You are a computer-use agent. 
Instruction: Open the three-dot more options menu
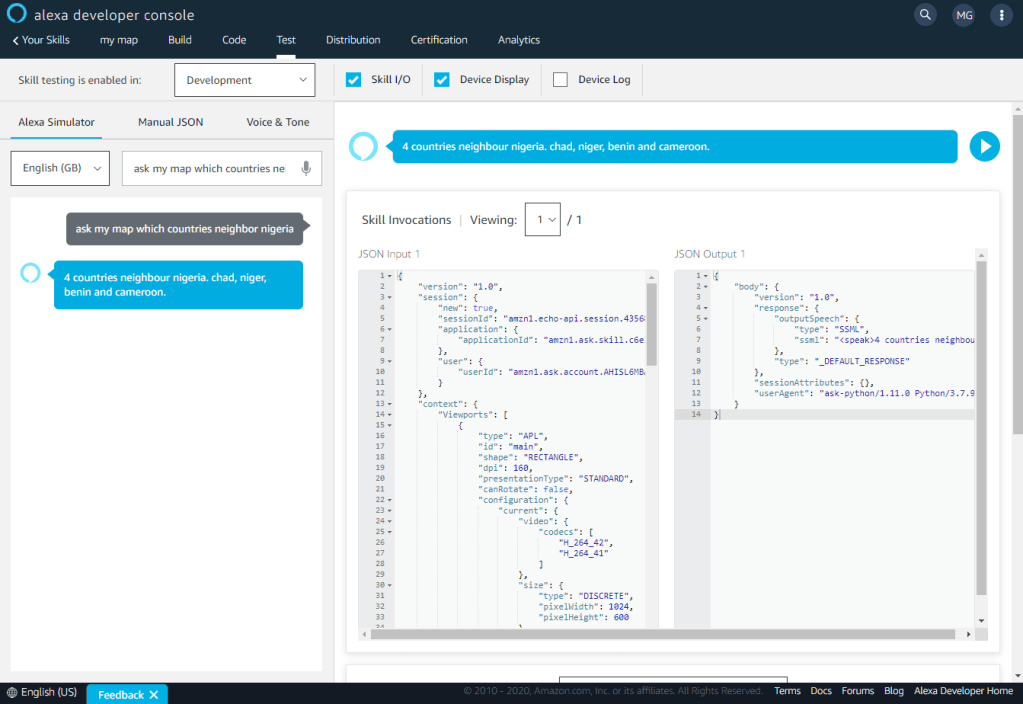coord(1001,15)
